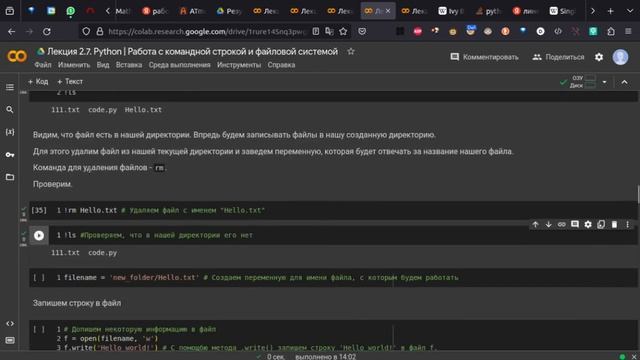Translate this page icon in address bar
This screenshot has height=360, width=640.
329,31
